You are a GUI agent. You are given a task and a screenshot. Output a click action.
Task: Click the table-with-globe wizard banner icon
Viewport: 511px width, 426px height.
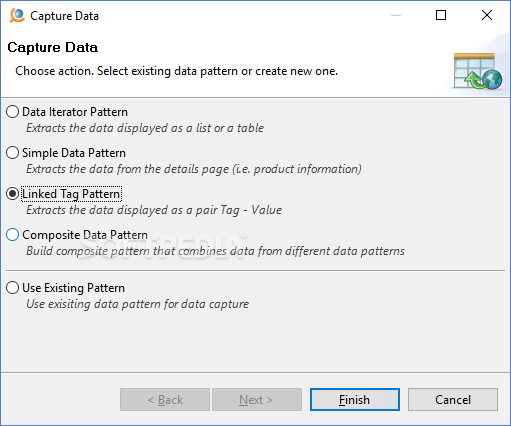(478, 71)
